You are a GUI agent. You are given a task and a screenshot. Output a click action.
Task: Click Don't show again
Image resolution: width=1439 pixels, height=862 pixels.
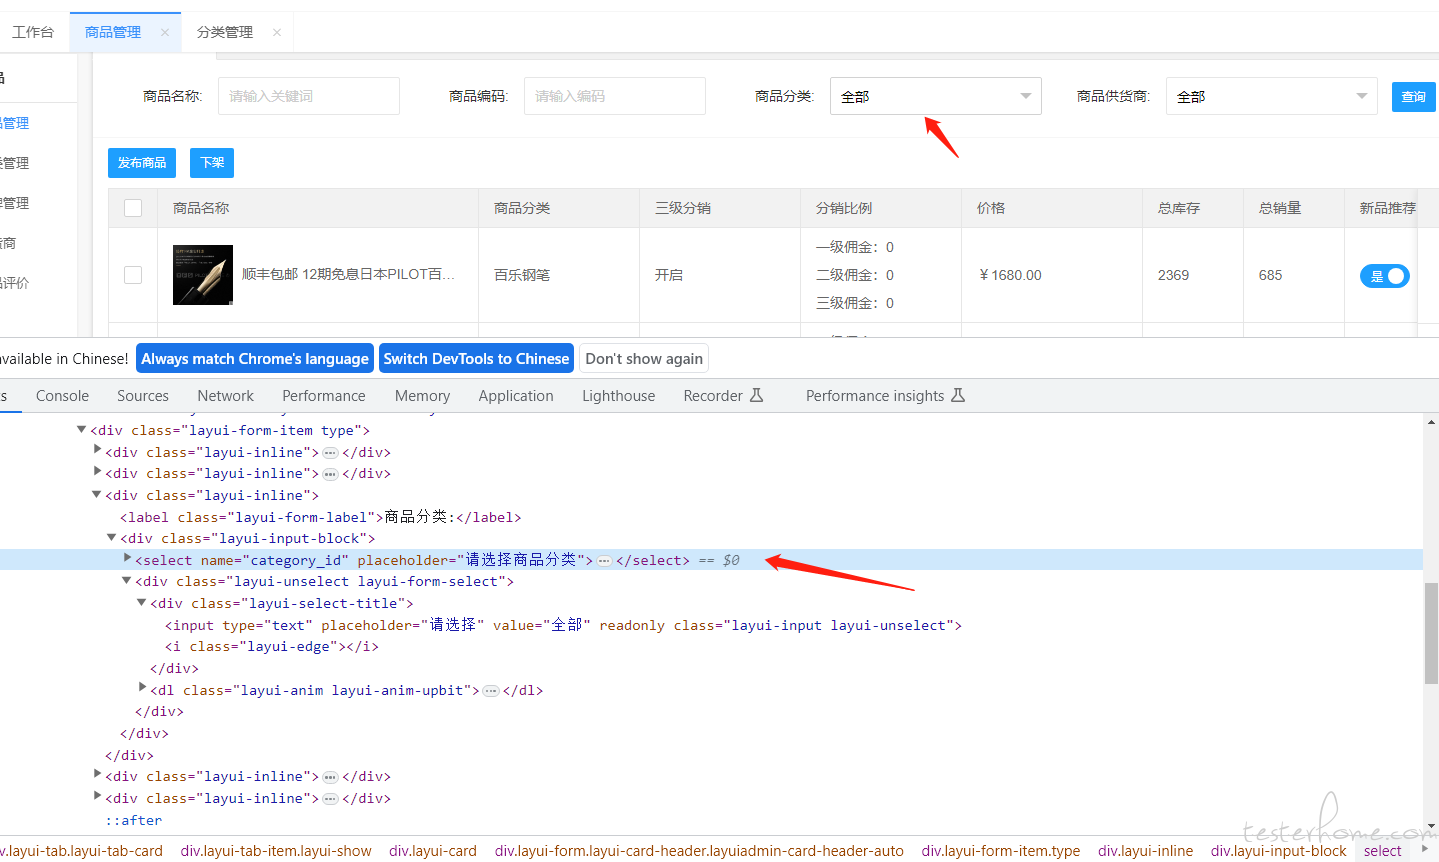644,359
